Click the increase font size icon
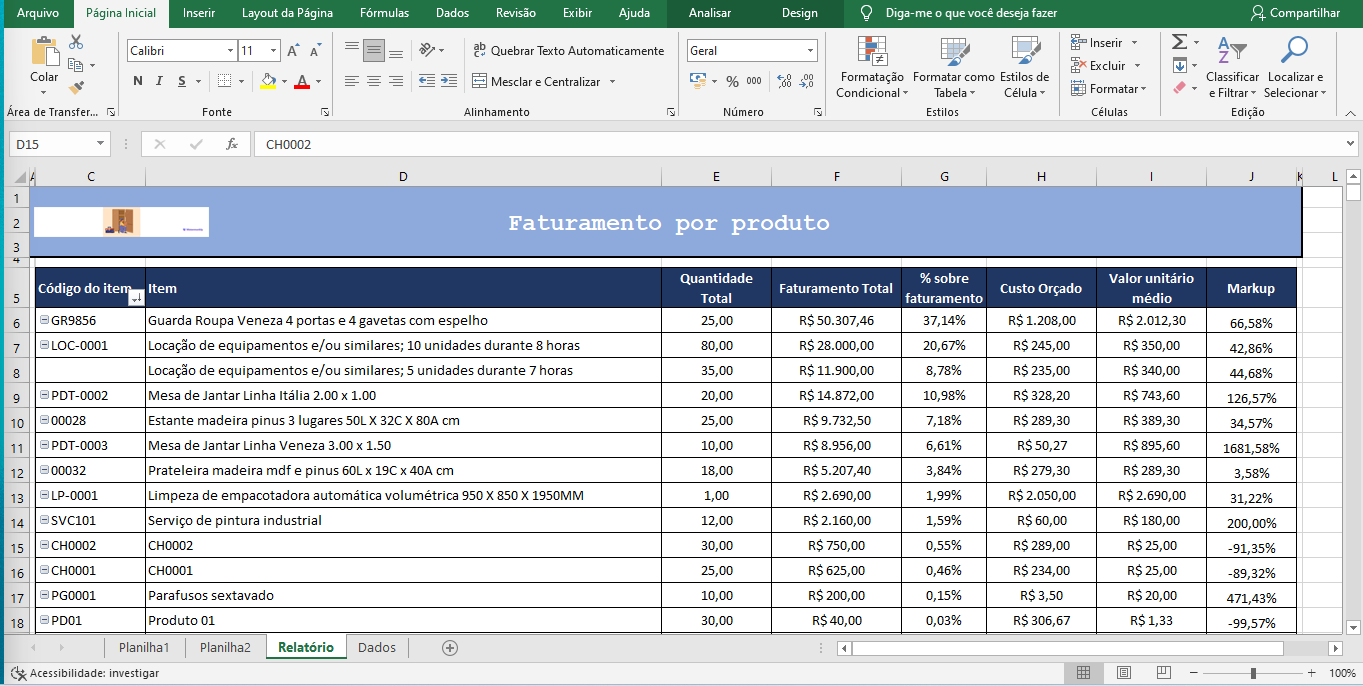The height and width of the screenshot is (686, 1363). point(293,51)
